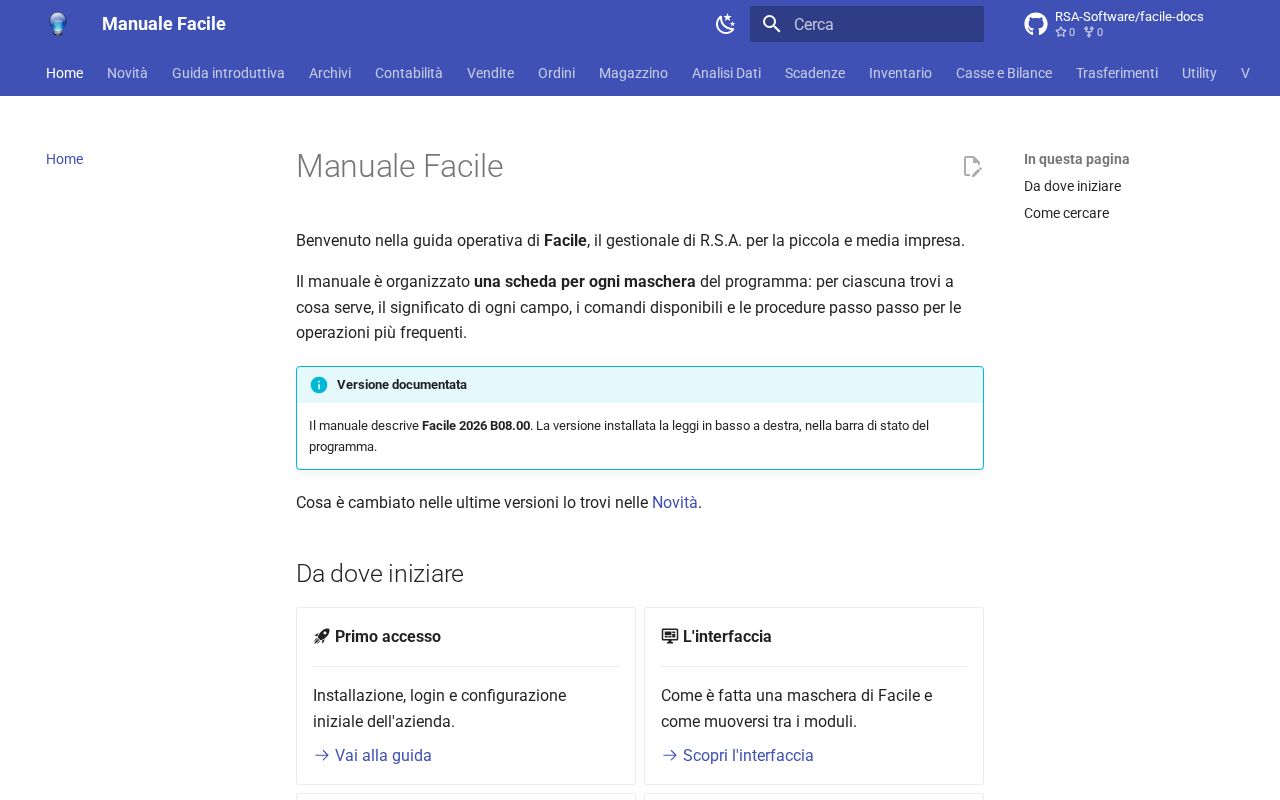Viewport: 1280px width, 800px height.
Task: Go to the Scadenze tab
Action: click(x=815, y=73)
